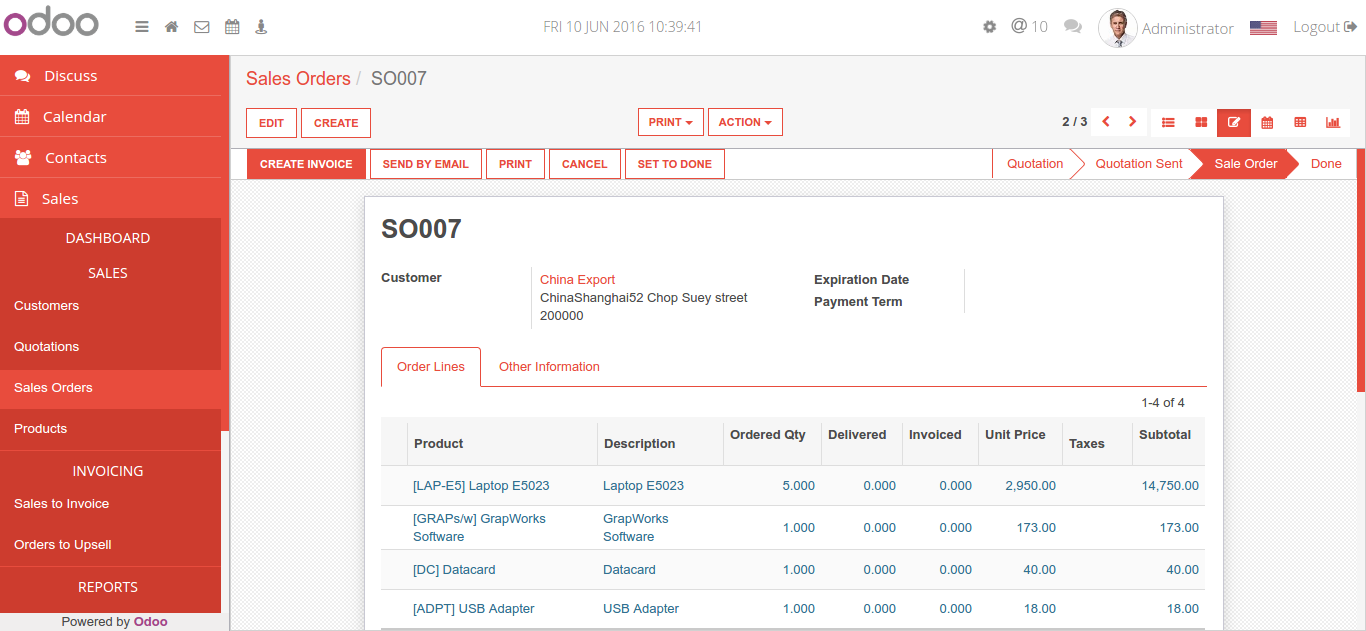Image resolution: width=1366 pixels, height=631 pixels.
Task: Open the Sales sidebar menu
Action: 110,199
